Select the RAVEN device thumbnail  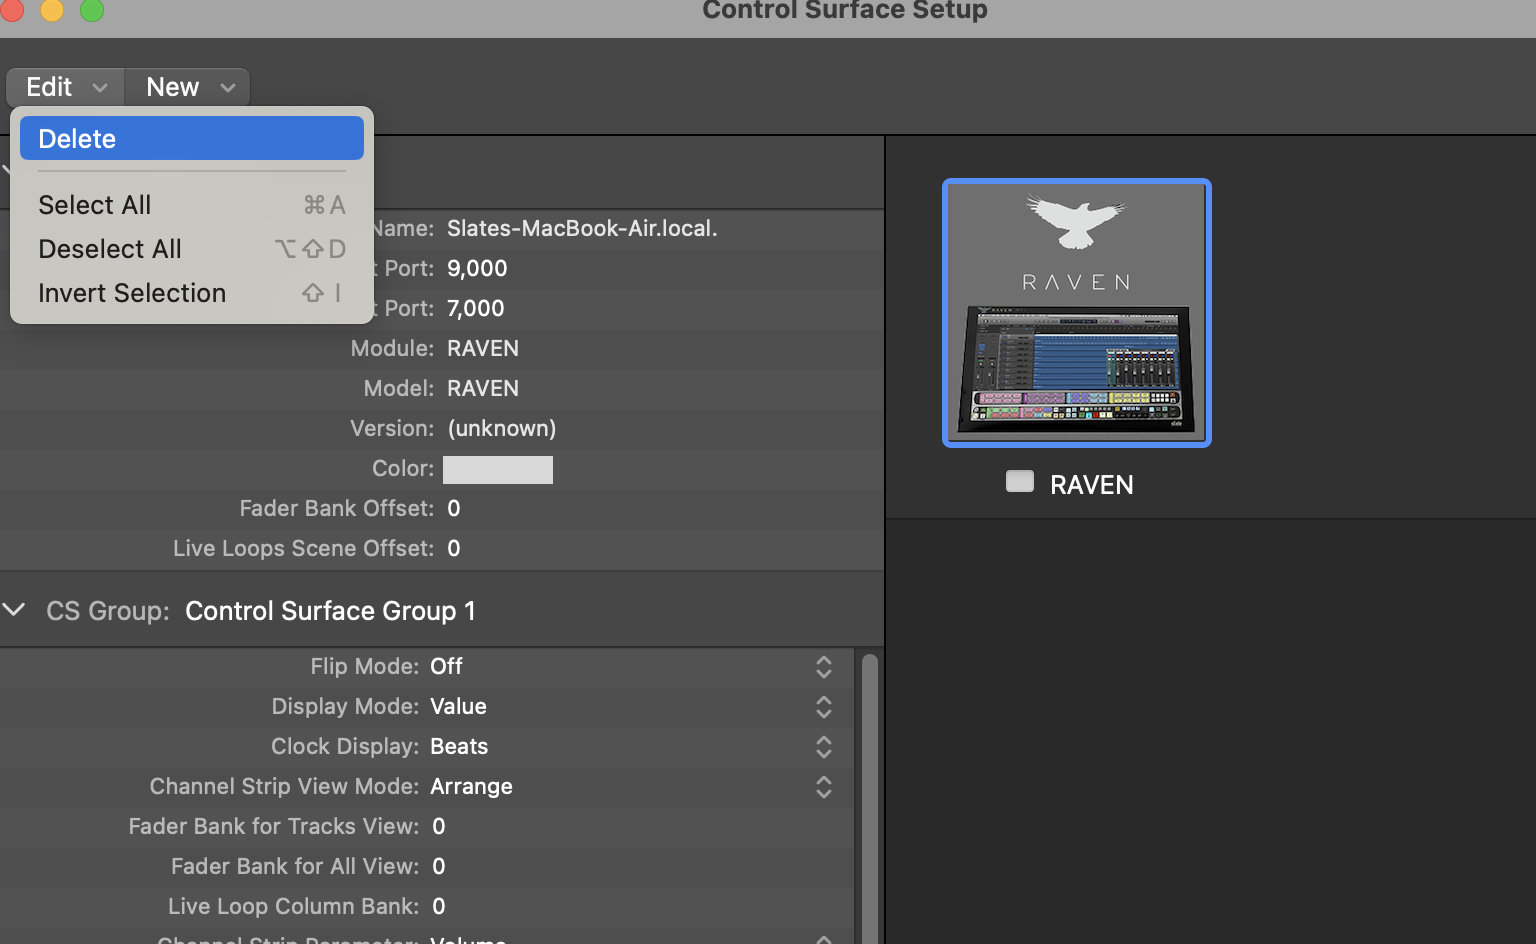(x=1077, y=313)
